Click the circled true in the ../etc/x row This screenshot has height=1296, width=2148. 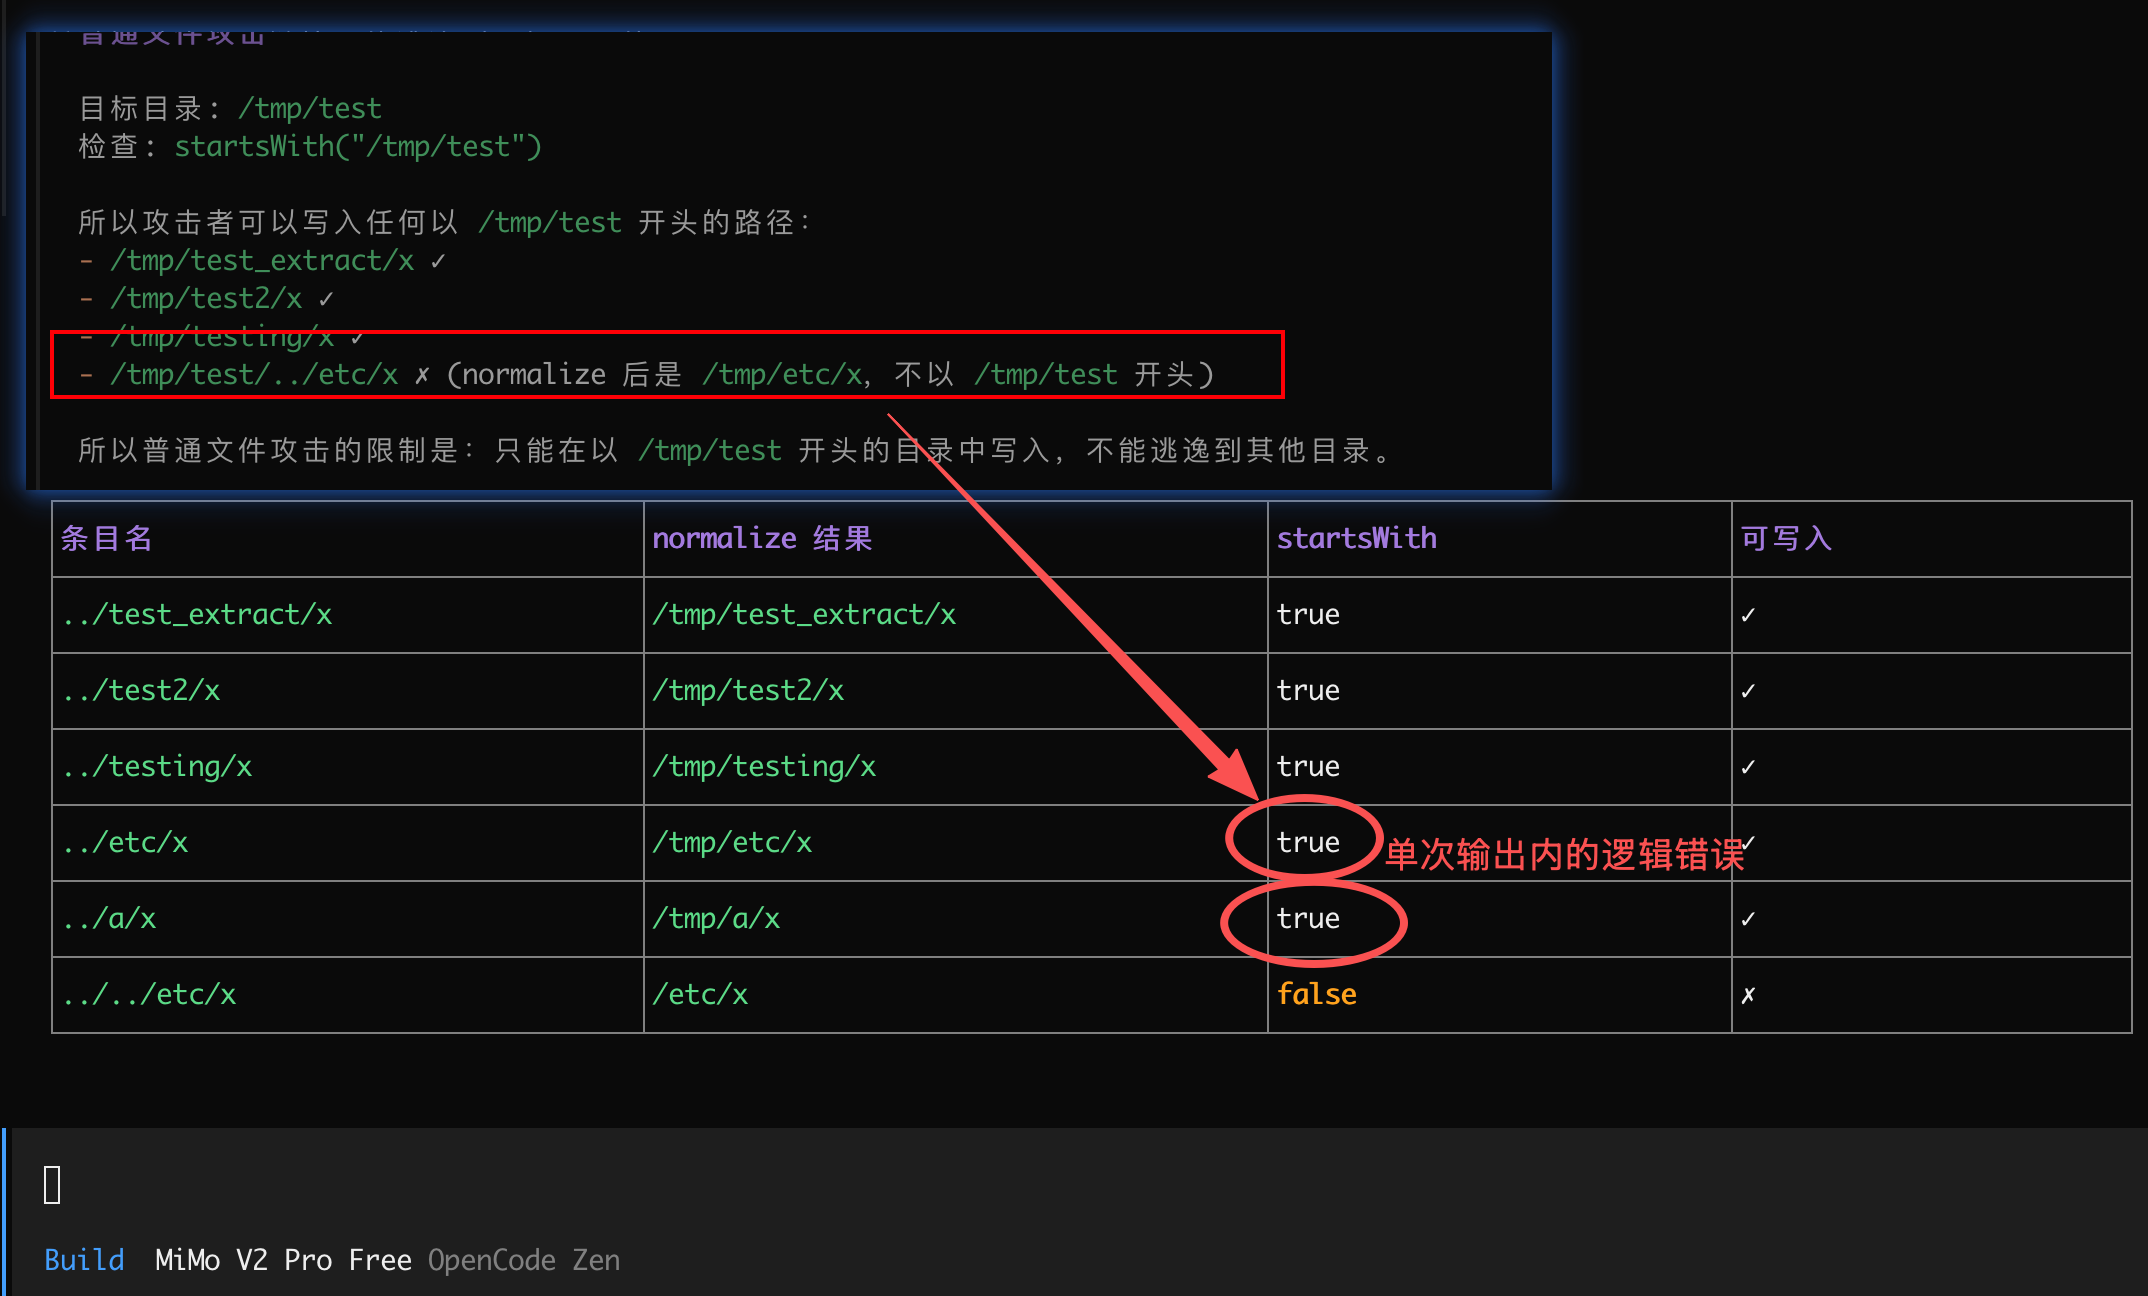(x=1308, y=843)
